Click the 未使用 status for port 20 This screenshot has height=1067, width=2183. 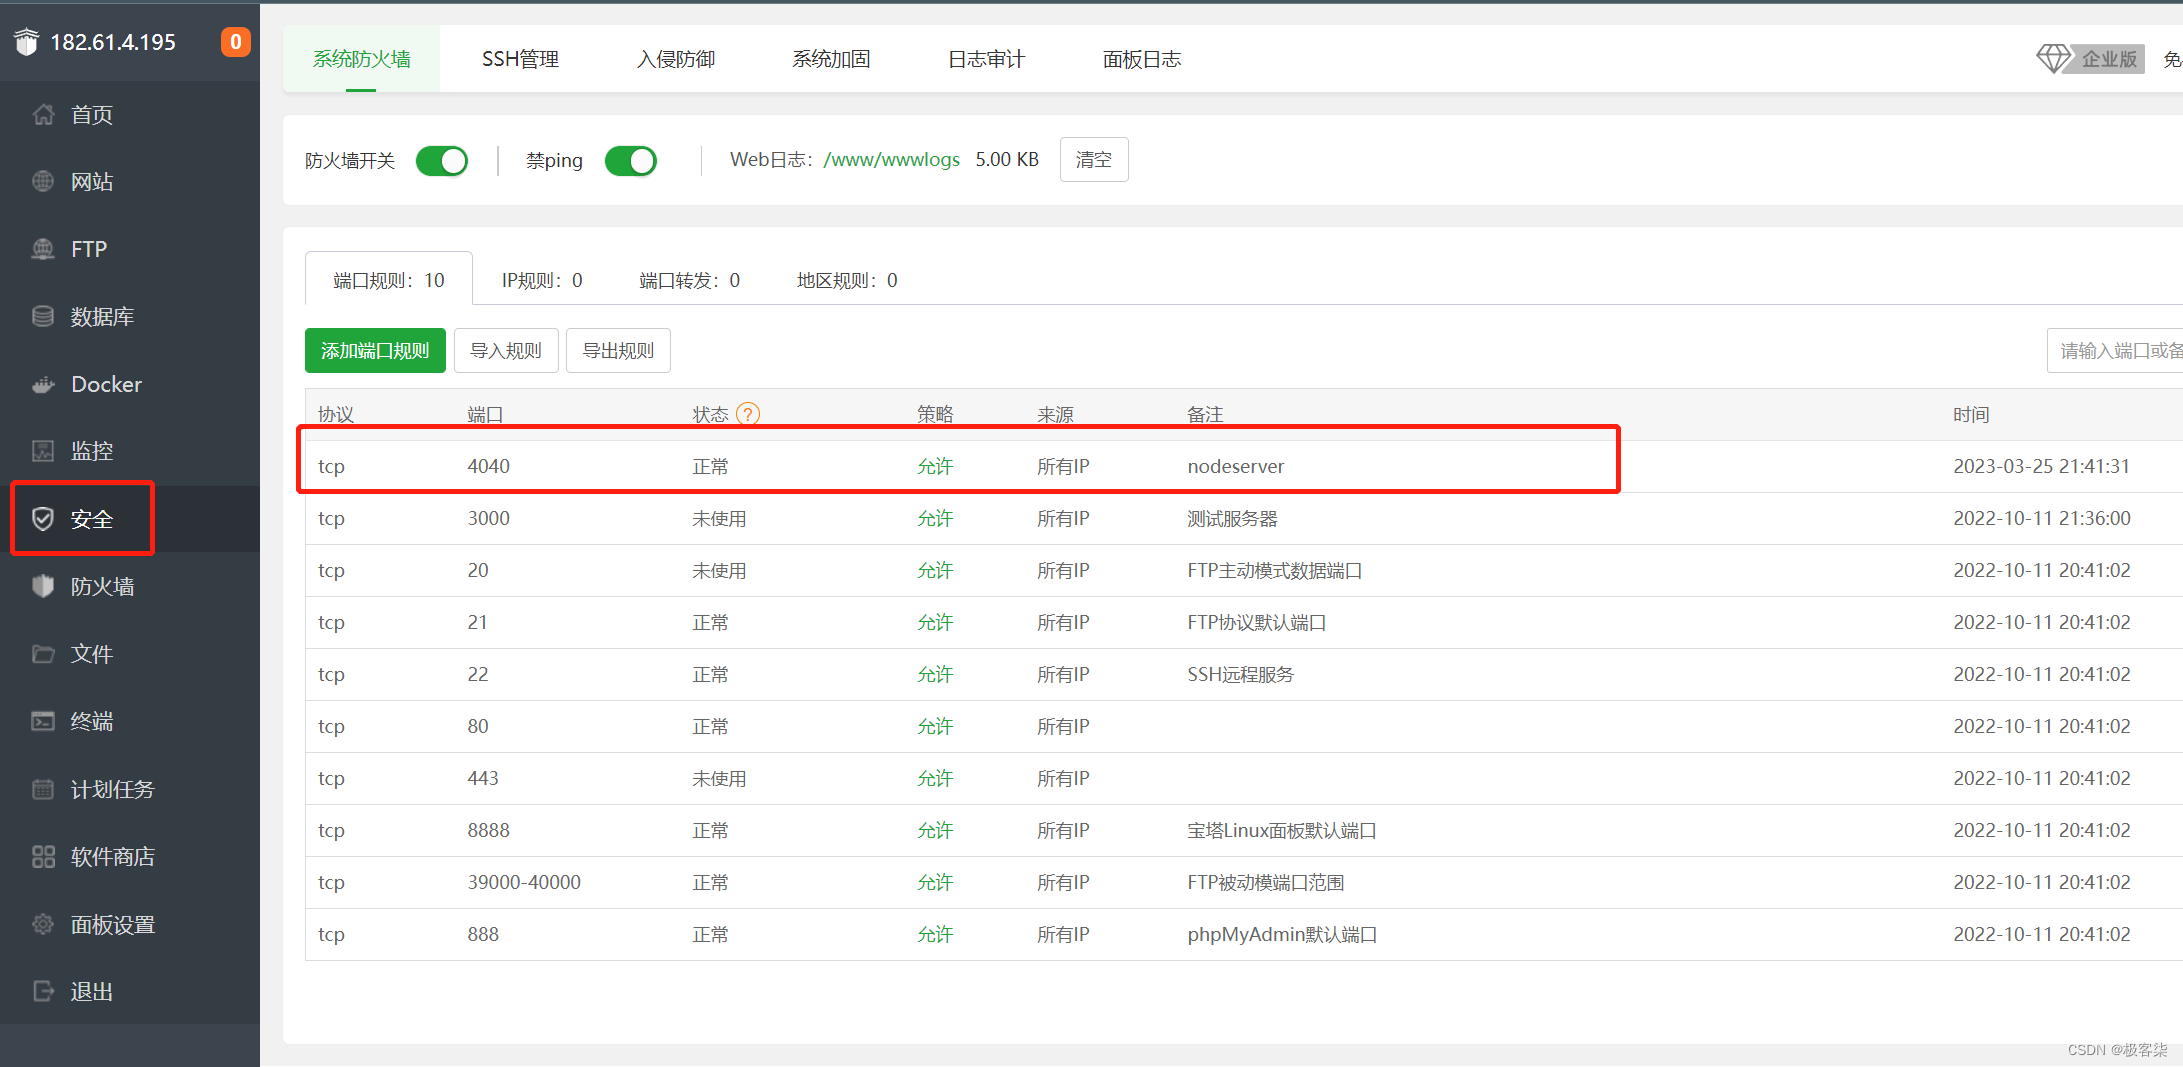pos(719,570)
